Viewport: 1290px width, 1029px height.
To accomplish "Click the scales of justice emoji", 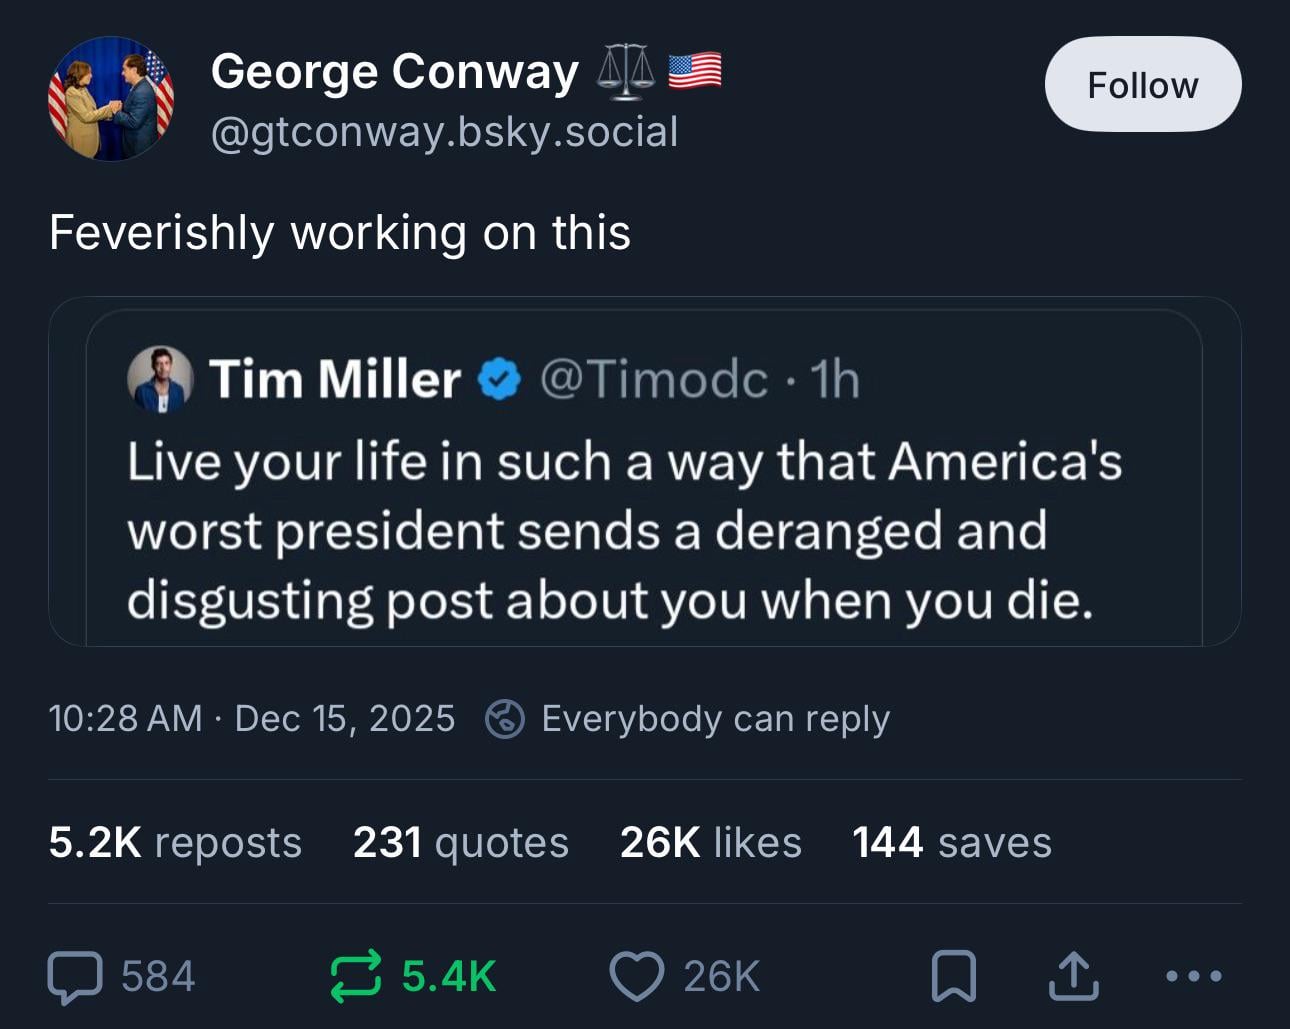I will click(x=626, y=71).
